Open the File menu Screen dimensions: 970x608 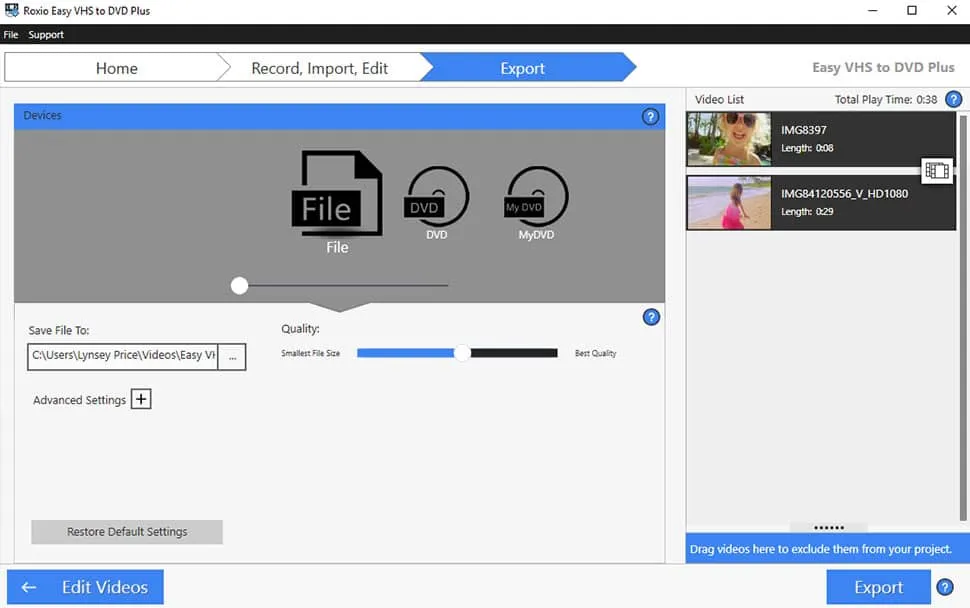(x=11, y=35)
